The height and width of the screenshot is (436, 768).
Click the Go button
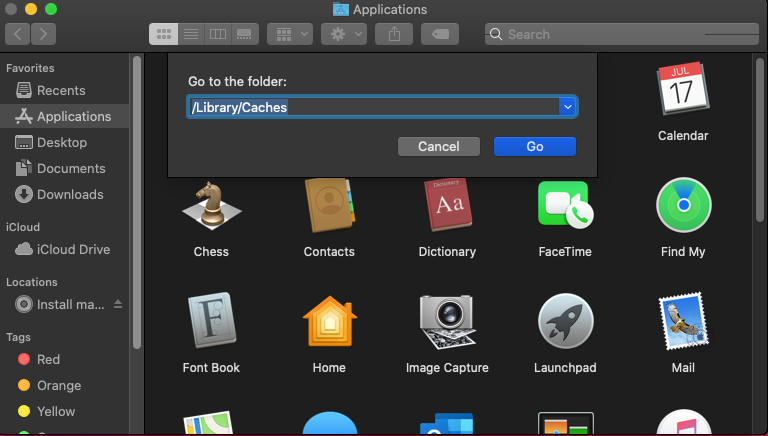535,146
